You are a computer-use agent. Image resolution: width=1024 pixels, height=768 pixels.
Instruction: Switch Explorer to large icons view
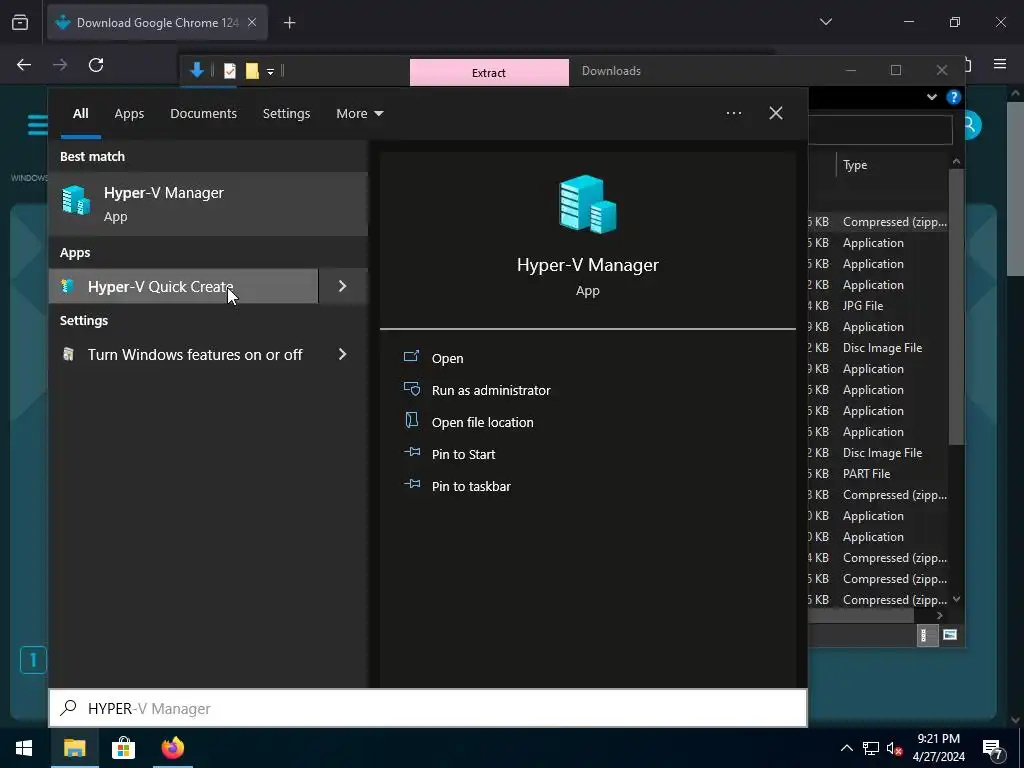pyautogui.click(x=950, y=635)
